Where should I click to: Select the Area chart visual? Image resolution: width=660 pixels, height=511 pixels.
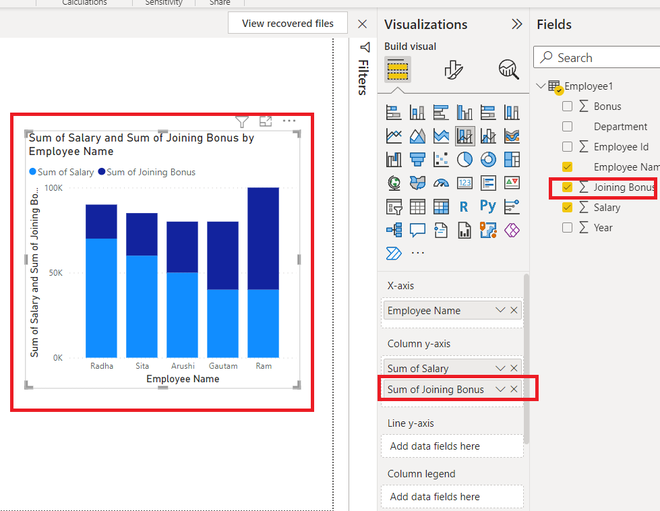[417, 136]
